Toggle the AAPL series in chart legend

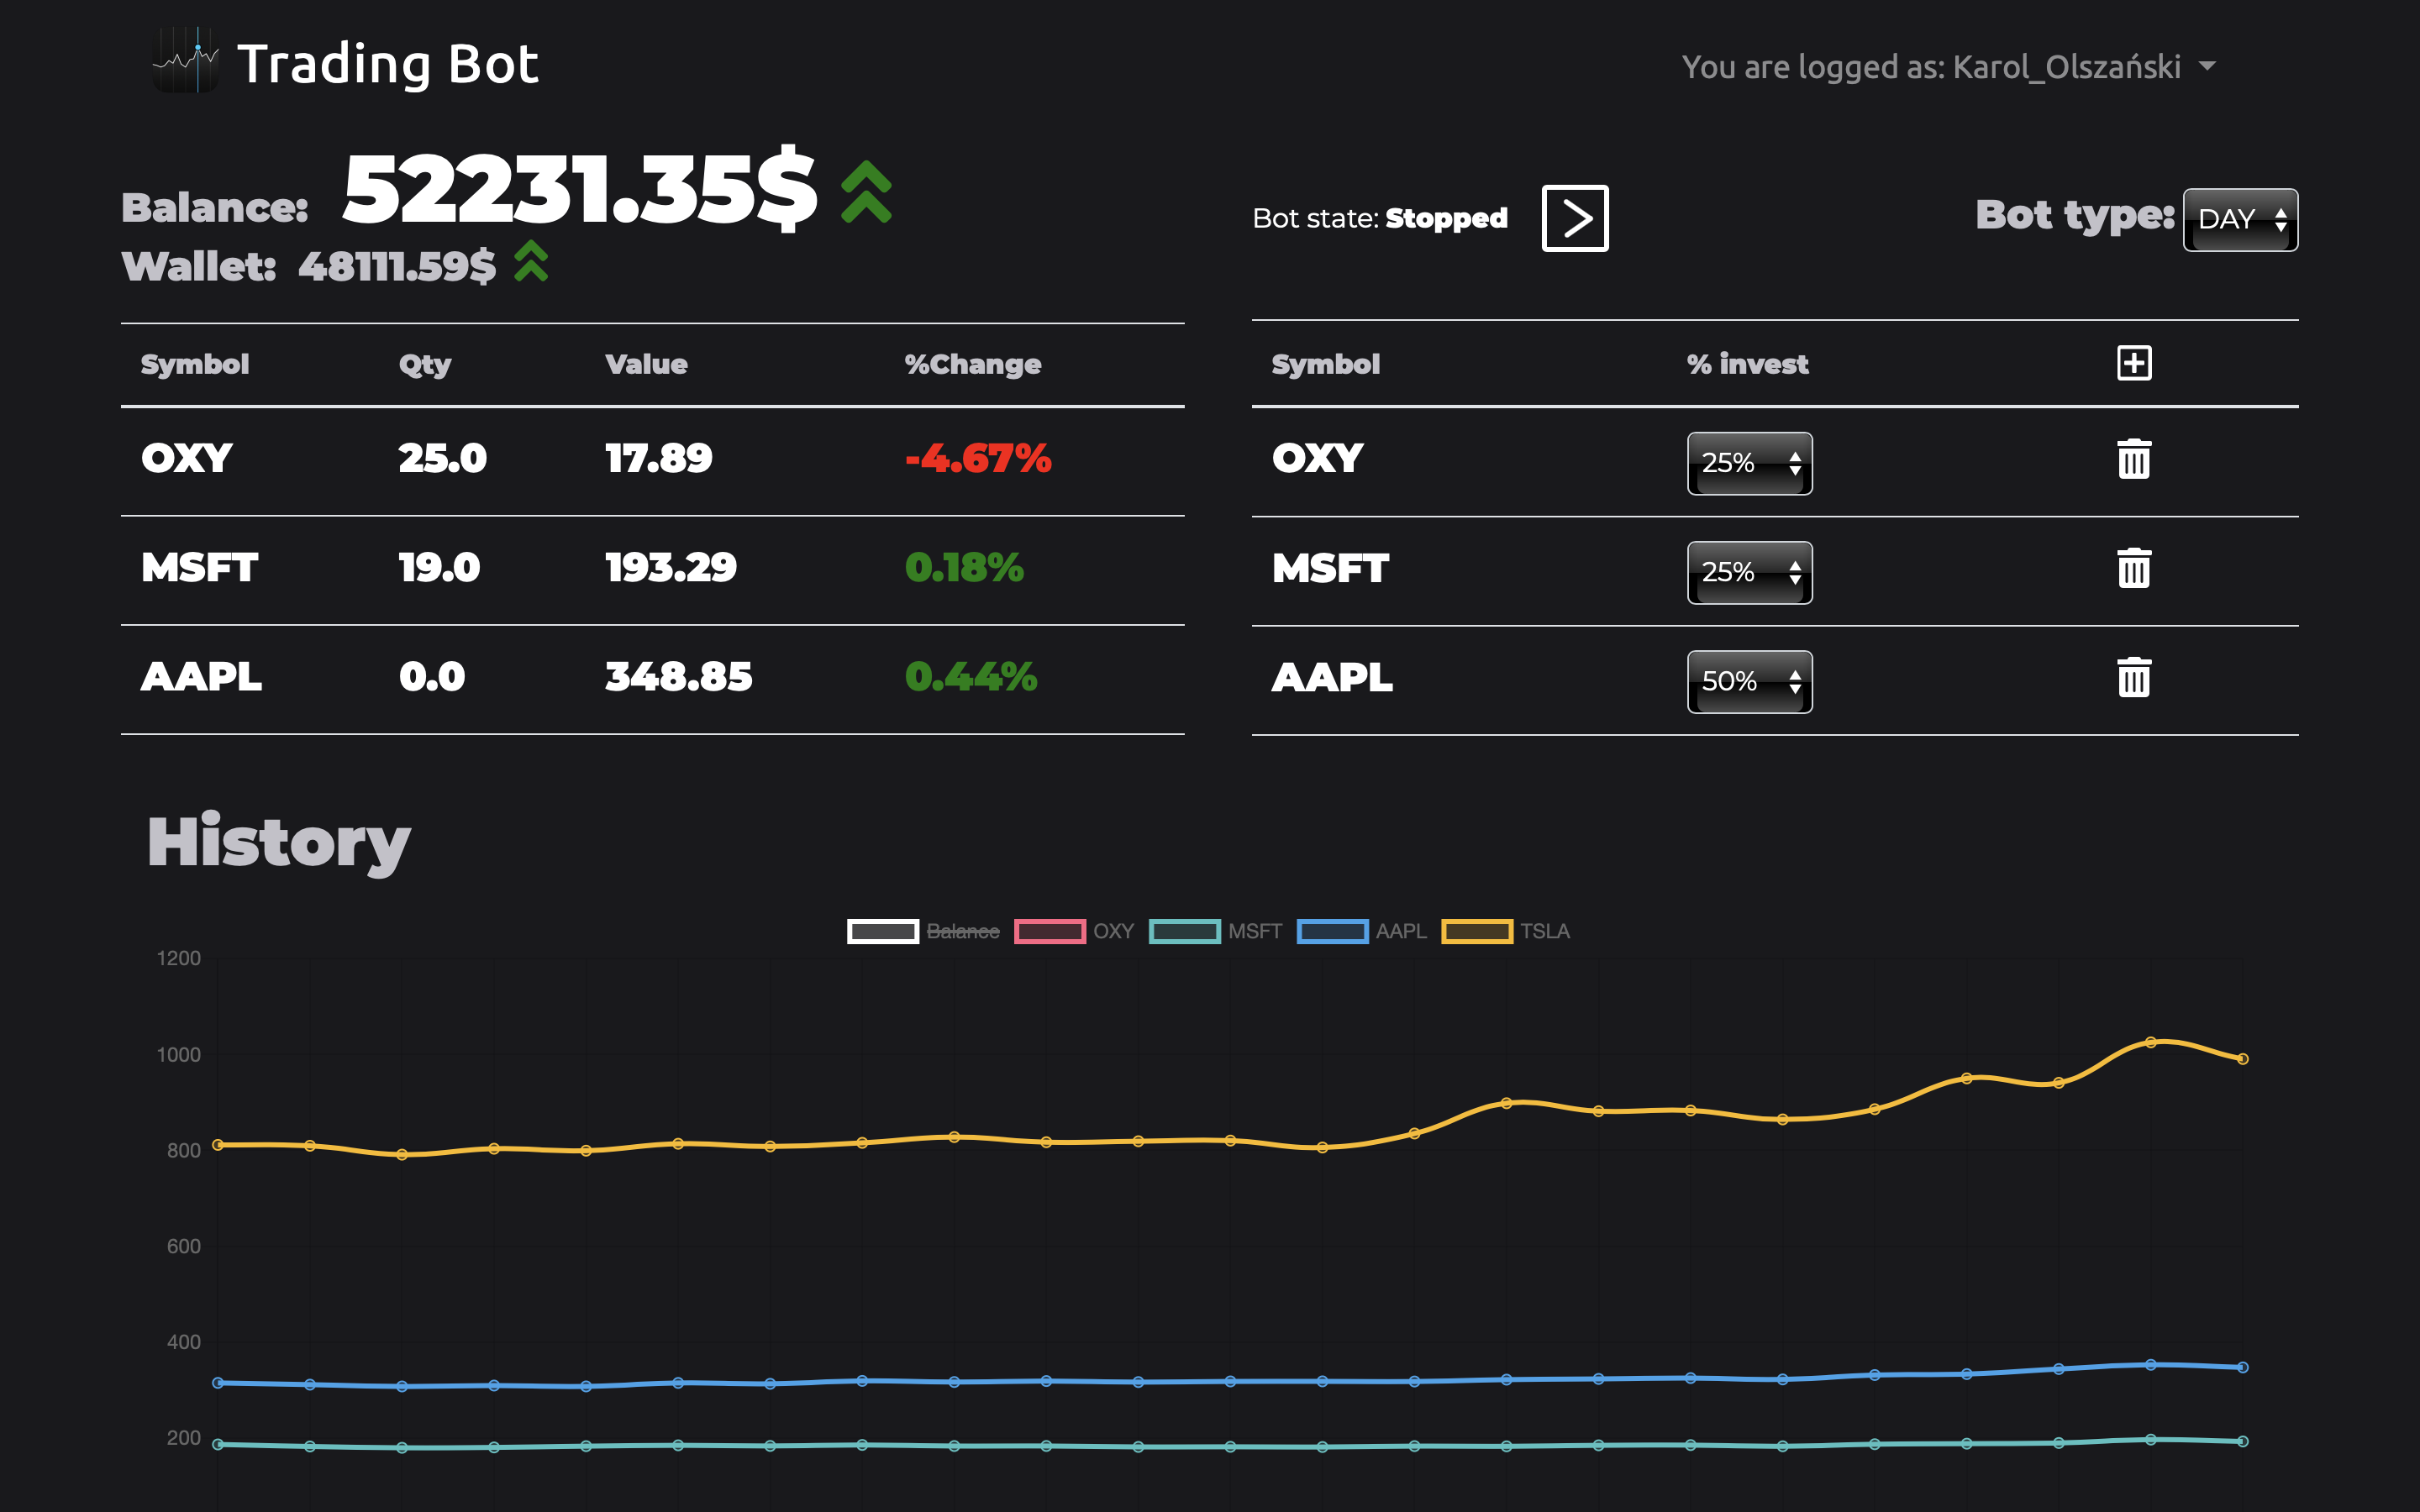(1361, 931)
